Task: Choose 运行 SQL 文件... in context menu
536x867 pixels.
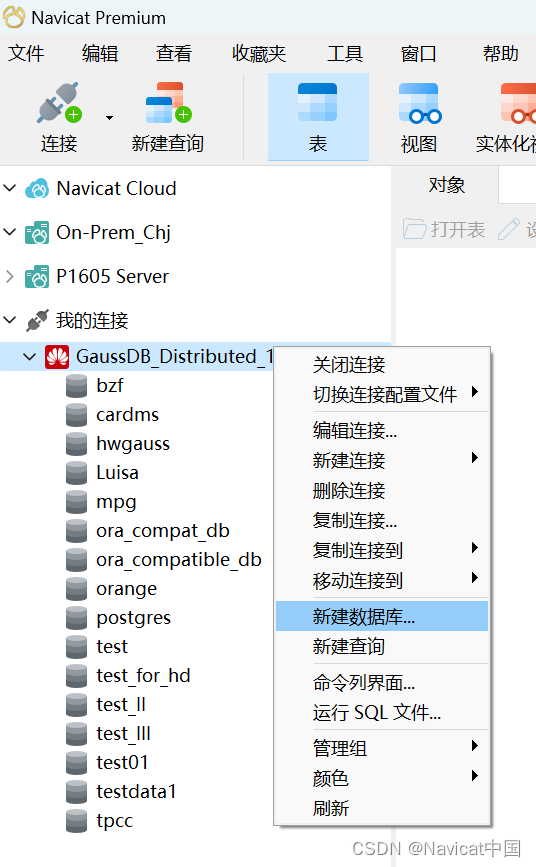Action: pos(382,713)
